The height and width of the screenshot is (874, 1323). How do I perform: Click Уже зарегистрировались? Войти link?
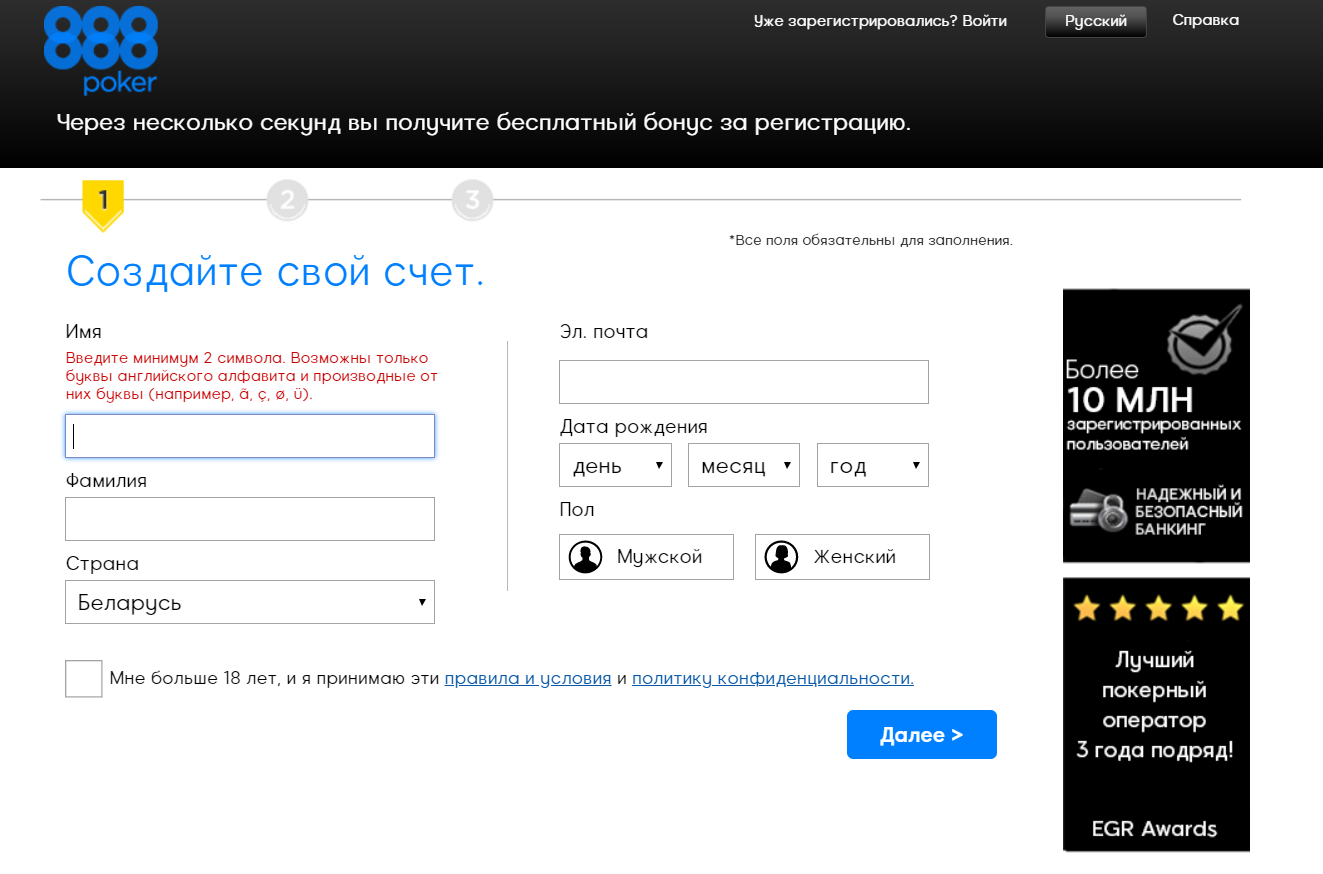point(880,21)
